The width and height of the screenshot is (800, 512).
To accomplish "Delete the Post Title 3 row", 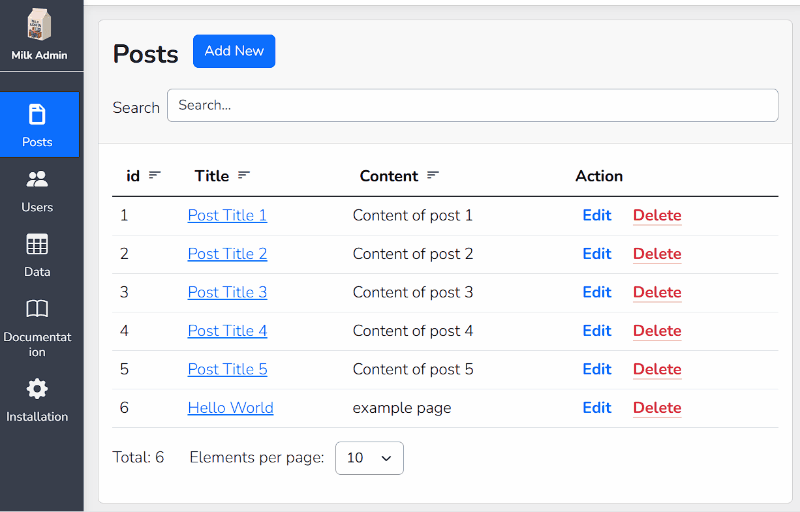I will coord(657,292).
